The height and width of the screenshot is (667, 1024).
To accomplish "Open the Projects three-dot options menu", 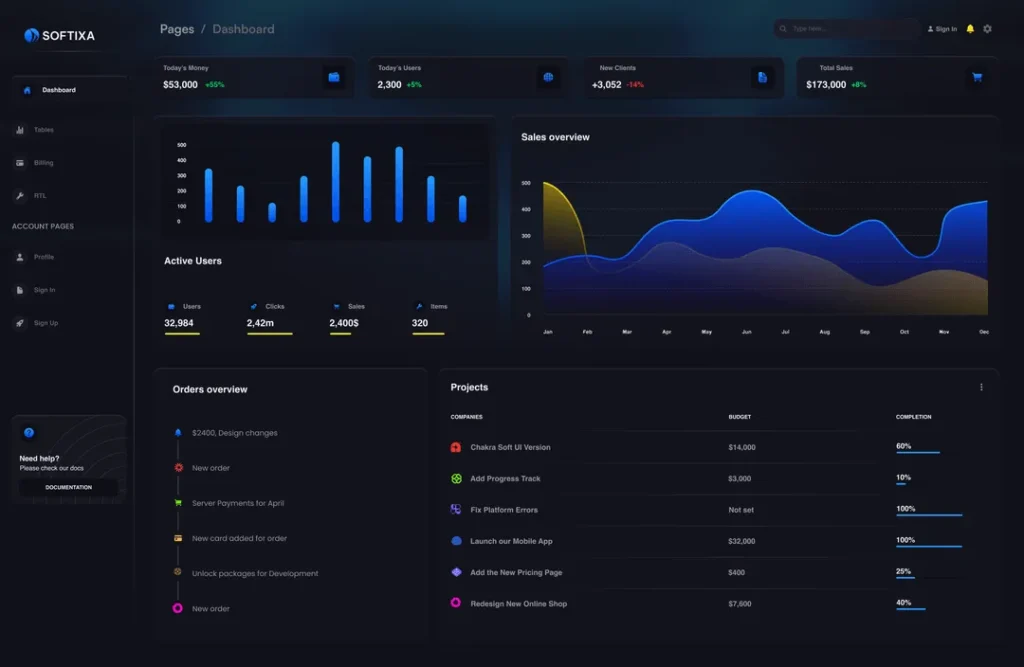I will [981, 387].
